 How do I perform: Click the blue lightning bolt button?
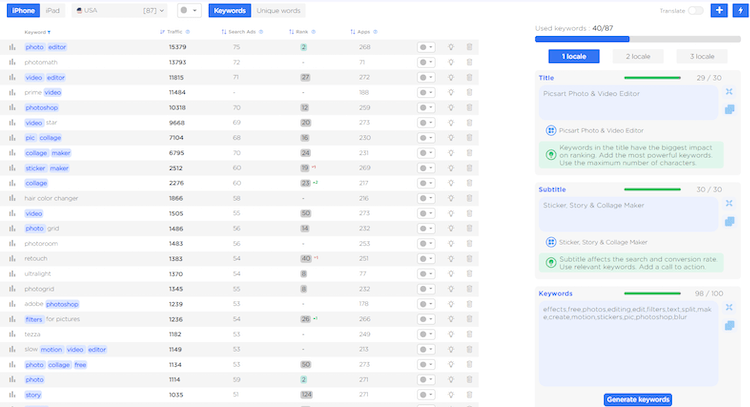740,11
